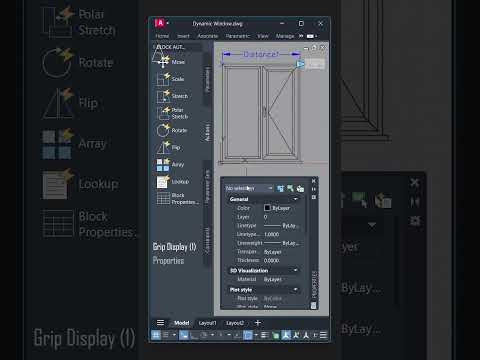Select the Array action icon
Viewport: 480px width, 360px height.
163,165
